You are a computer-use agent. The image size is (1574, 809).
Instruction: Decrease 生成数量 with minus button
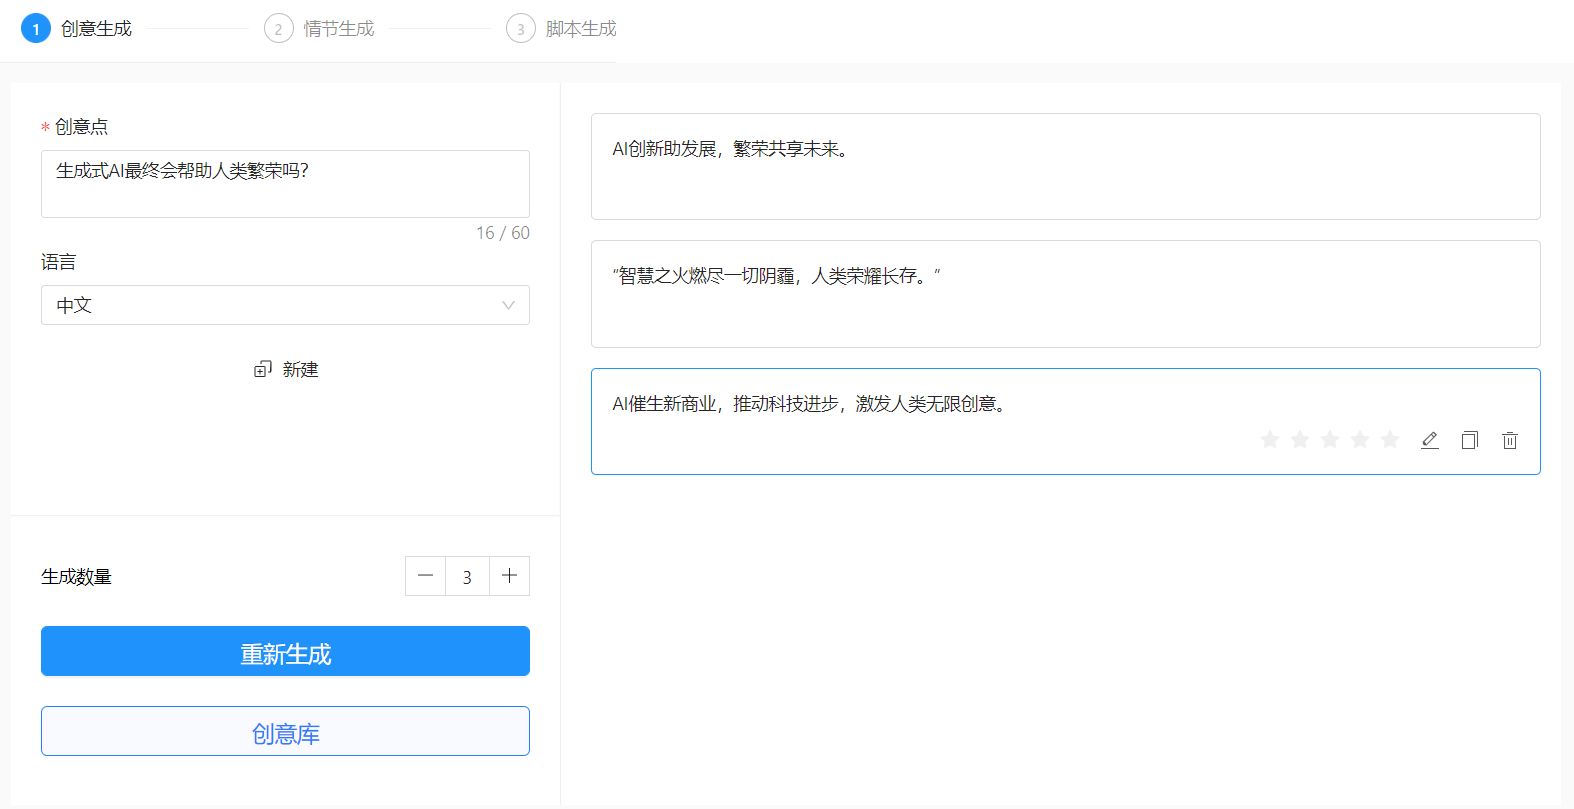coord(425,576)
